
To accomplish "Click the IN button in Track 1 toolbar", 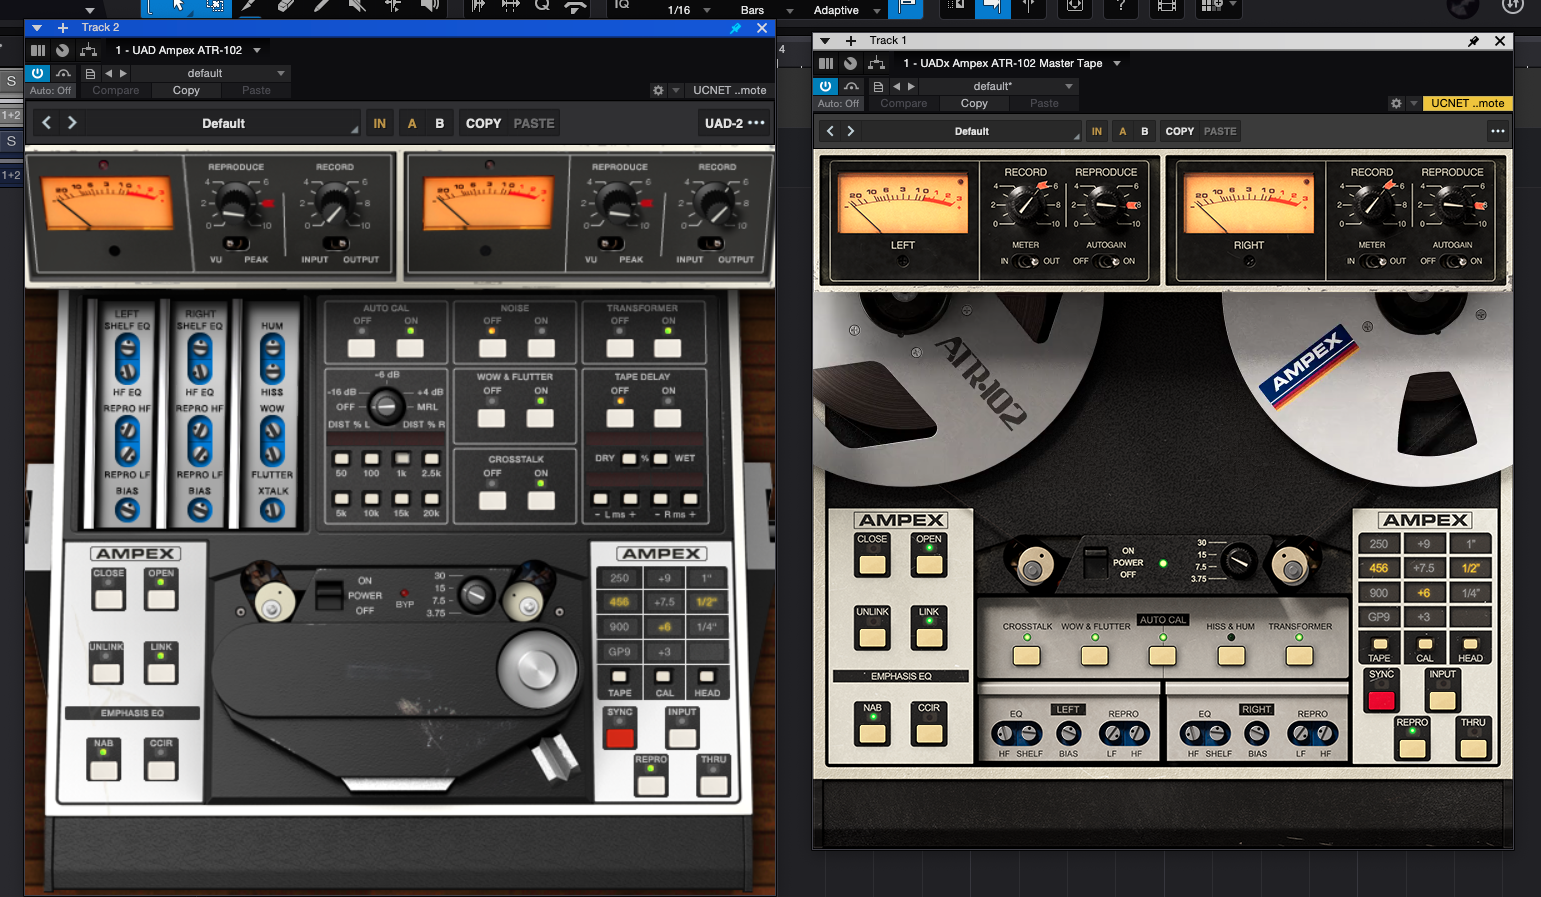I will coord(1097,131).
